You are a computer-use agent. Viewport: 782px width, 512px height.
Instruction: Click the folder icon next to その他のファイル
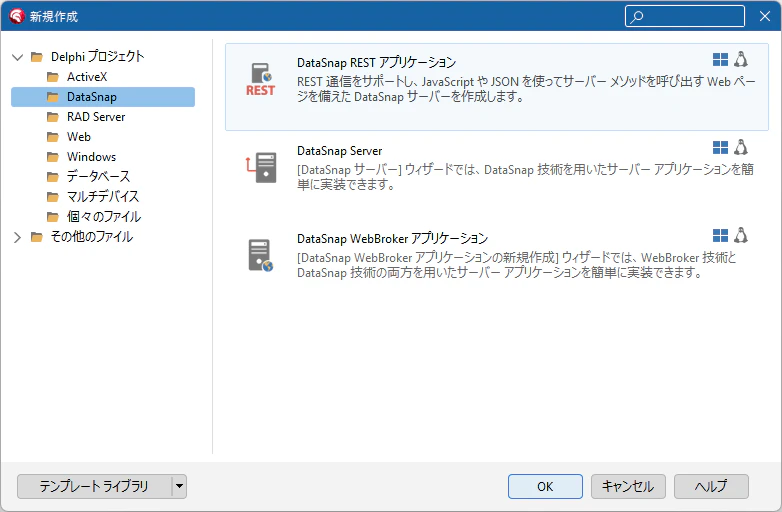click(x=36, y=237)
